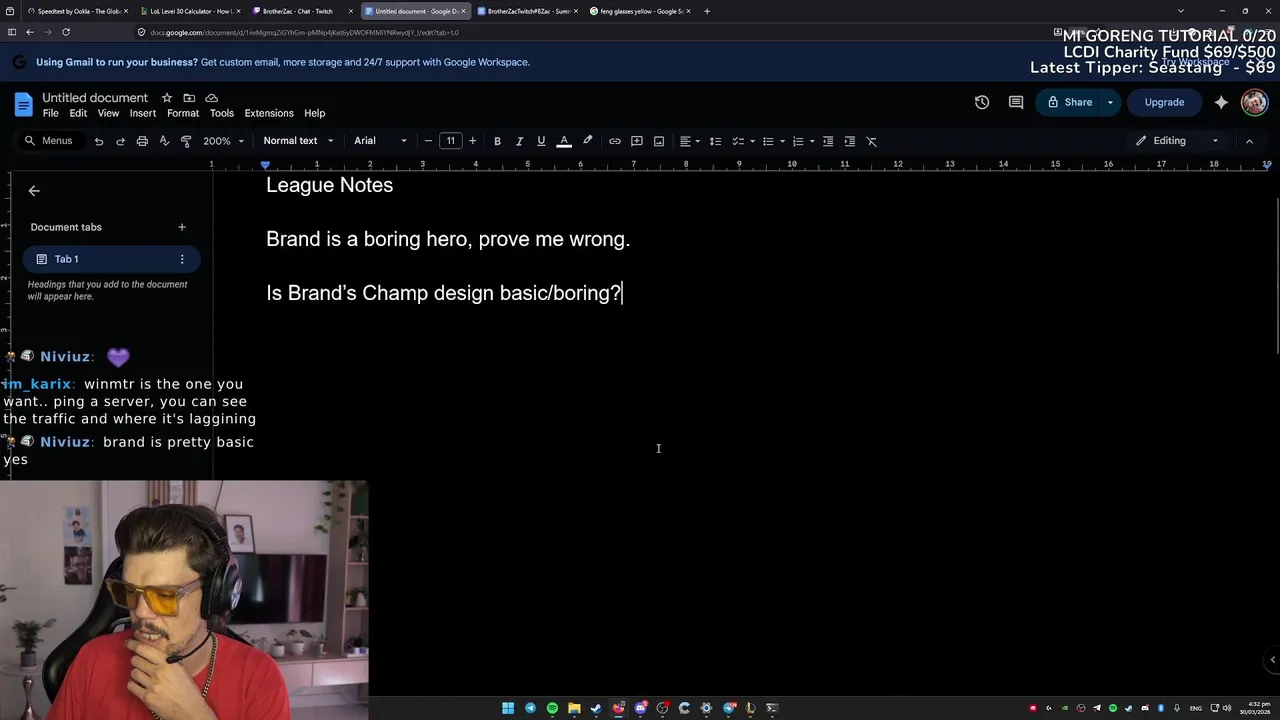Clear formatting from selected text
The image size is (1280, 720).
tap(872, 141)
